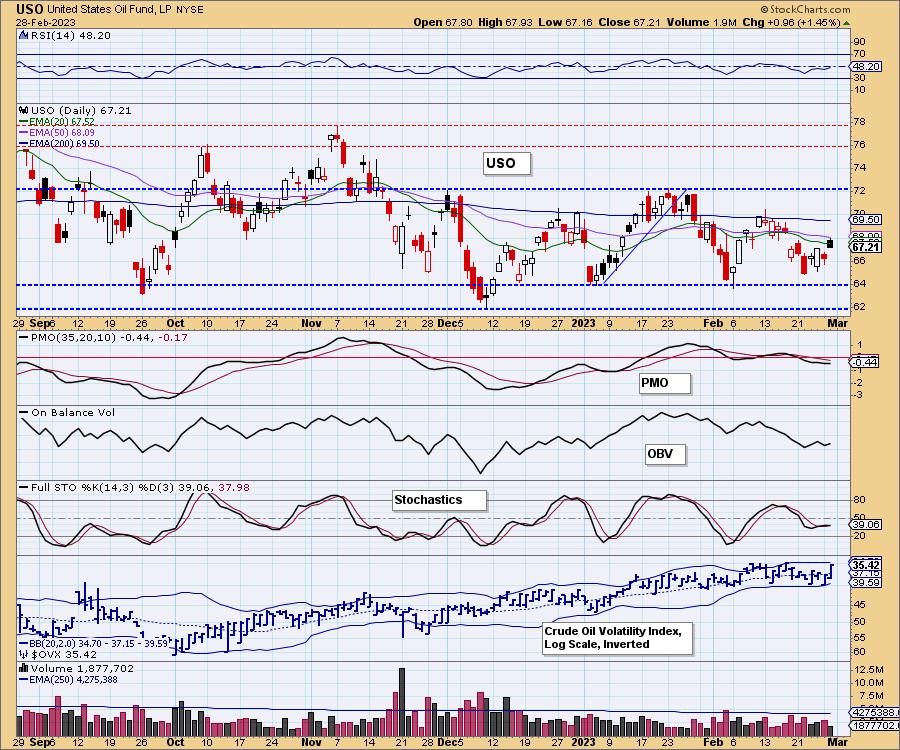Image resolution: width=900 pixels, height=750 pixels.
Task: Click the green EMA(20) legend line swatch
Action: point(24,122)
